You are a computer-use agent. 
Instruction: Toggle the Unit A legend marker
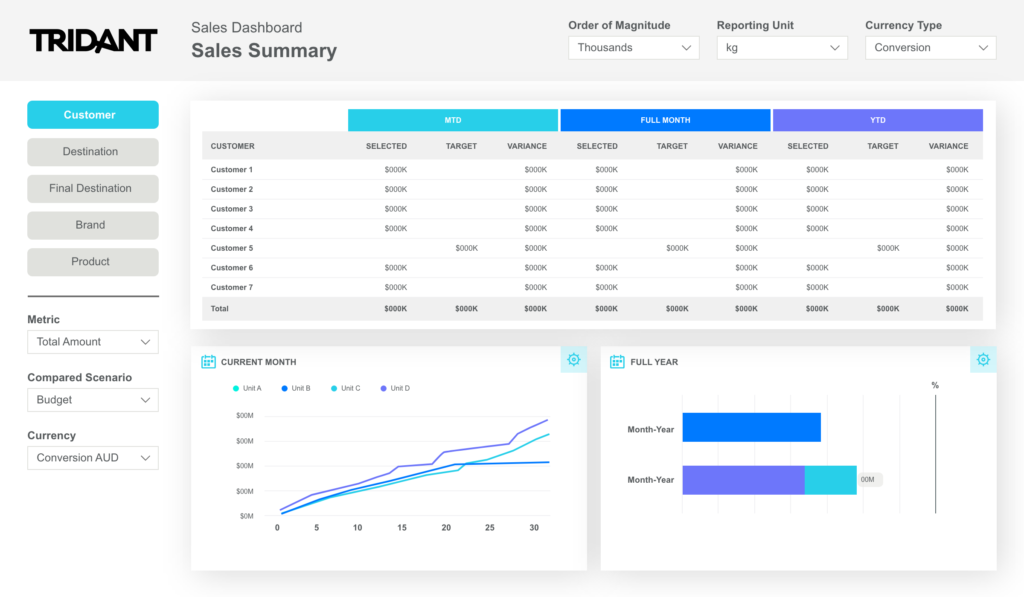pyautogui.click(x=236, y=389)
